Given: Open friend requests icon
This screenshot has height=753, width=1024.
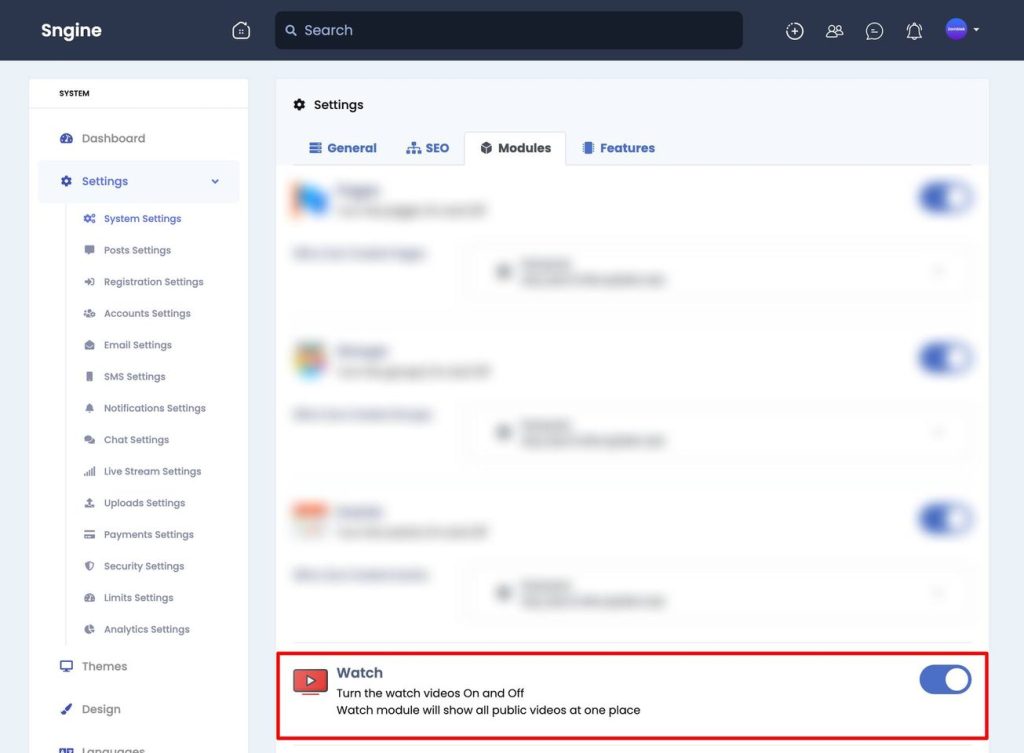Looking at the screenshot, I should pos(834,31).
